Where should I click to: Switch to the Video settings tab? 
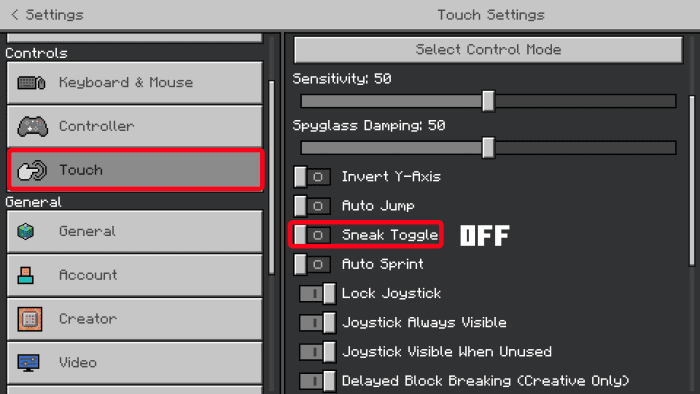click(135, 363)
